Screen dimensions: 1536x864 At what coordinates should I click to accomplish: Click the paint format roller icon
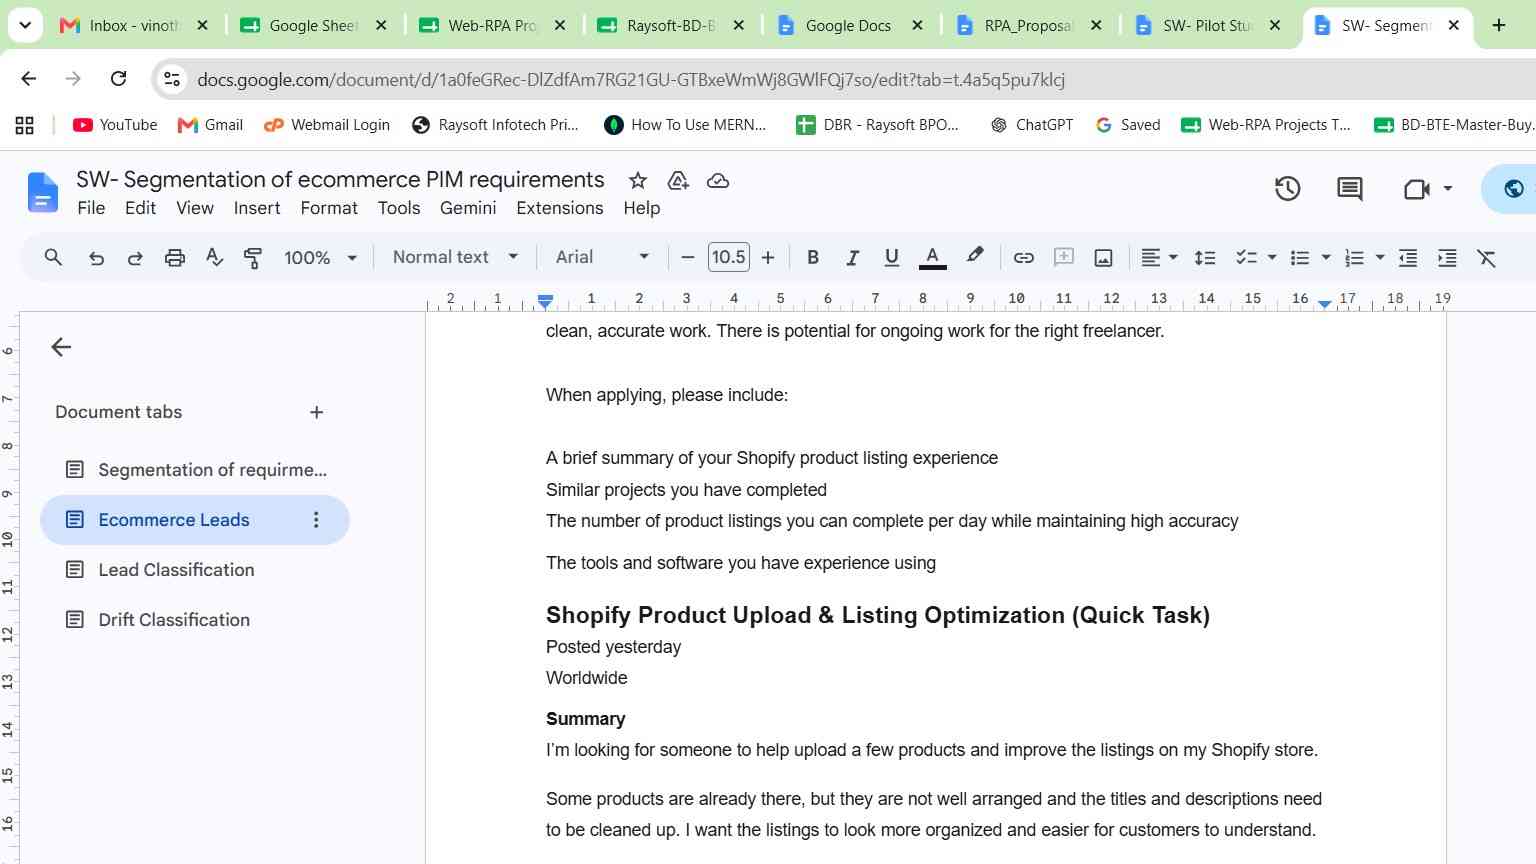[253, 258]
